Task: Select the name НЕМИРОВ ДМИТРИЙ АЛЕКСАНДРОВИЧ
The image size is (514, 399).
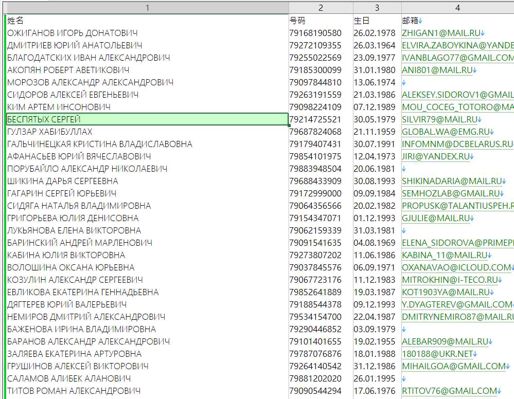Action: coord(86,317)
